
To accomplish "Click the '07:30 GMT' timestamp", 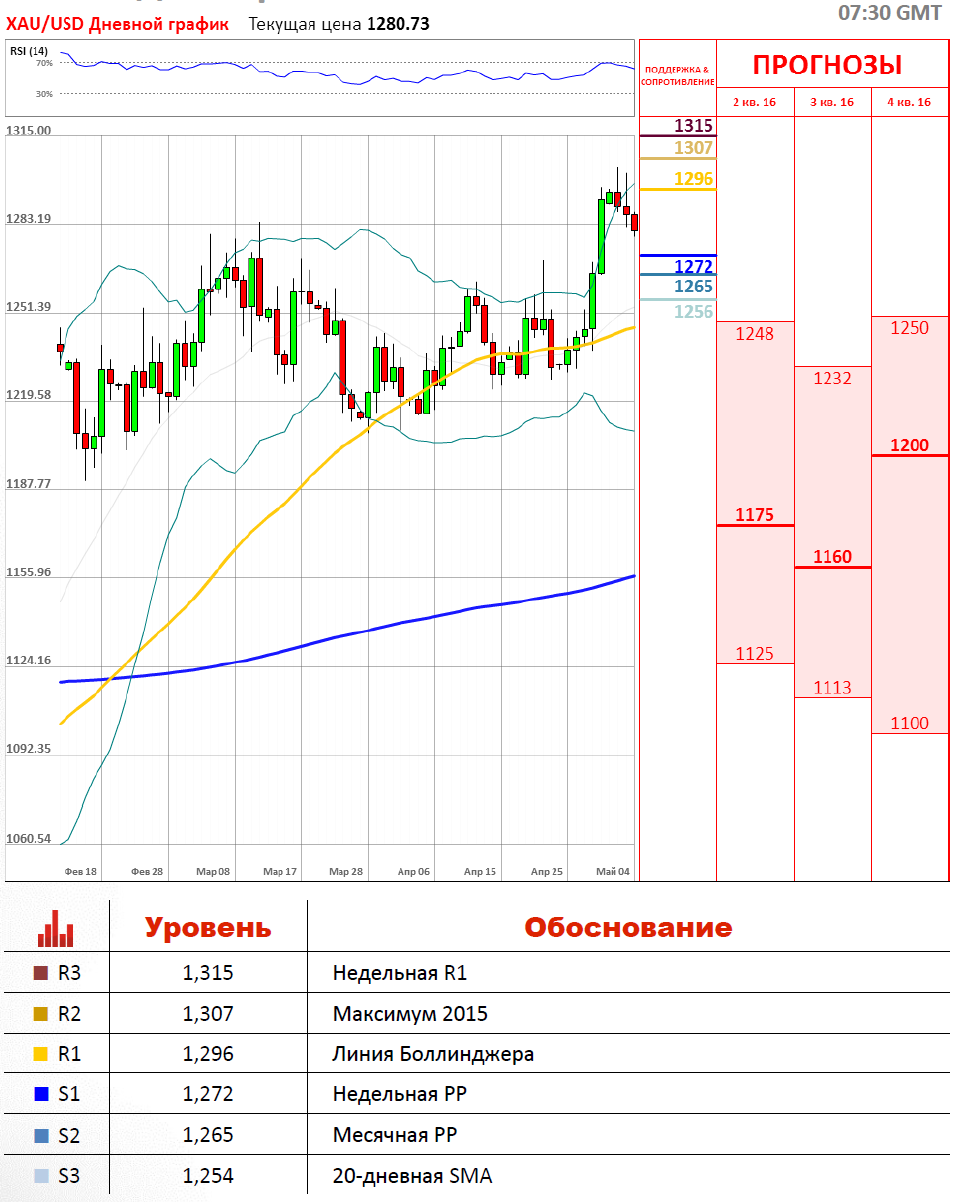I will coord(889,13).
